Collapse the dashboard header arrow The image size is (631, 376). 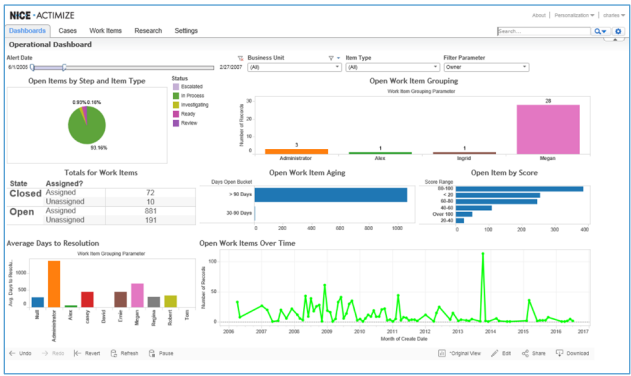[615, 39]
